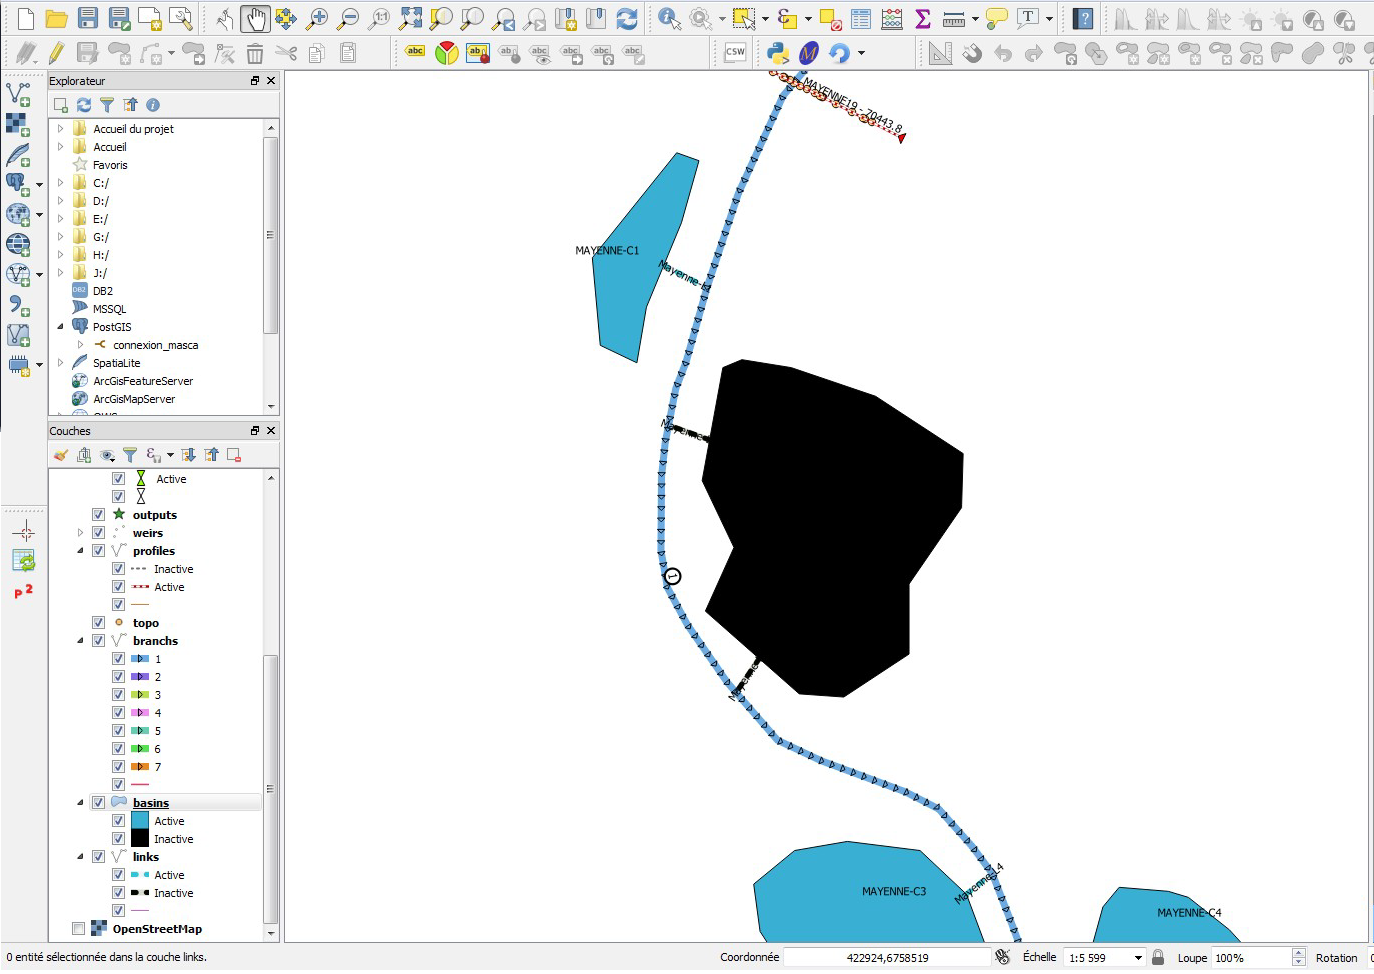Toggle visibility of the profiles layer

click(x=98, y=551)
